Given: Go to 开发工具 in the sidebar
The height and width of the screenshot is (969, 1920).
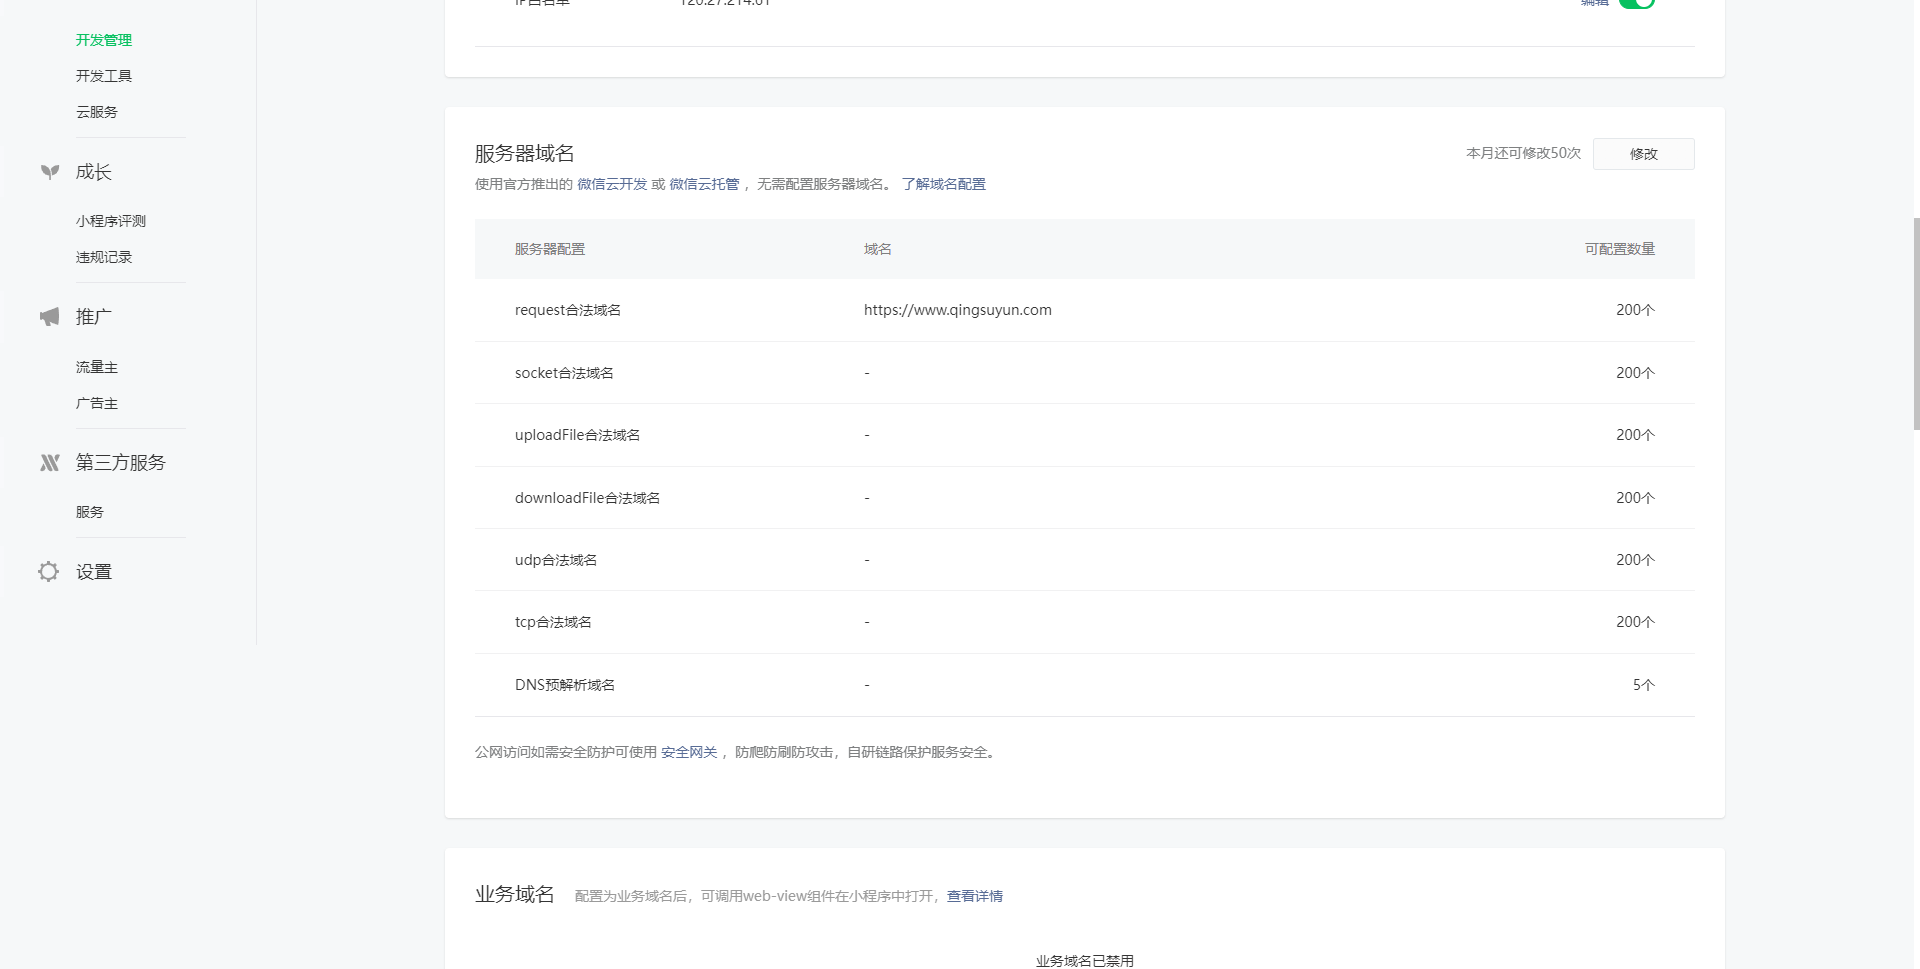Looking at the screenshot, I should click(104, 76).
